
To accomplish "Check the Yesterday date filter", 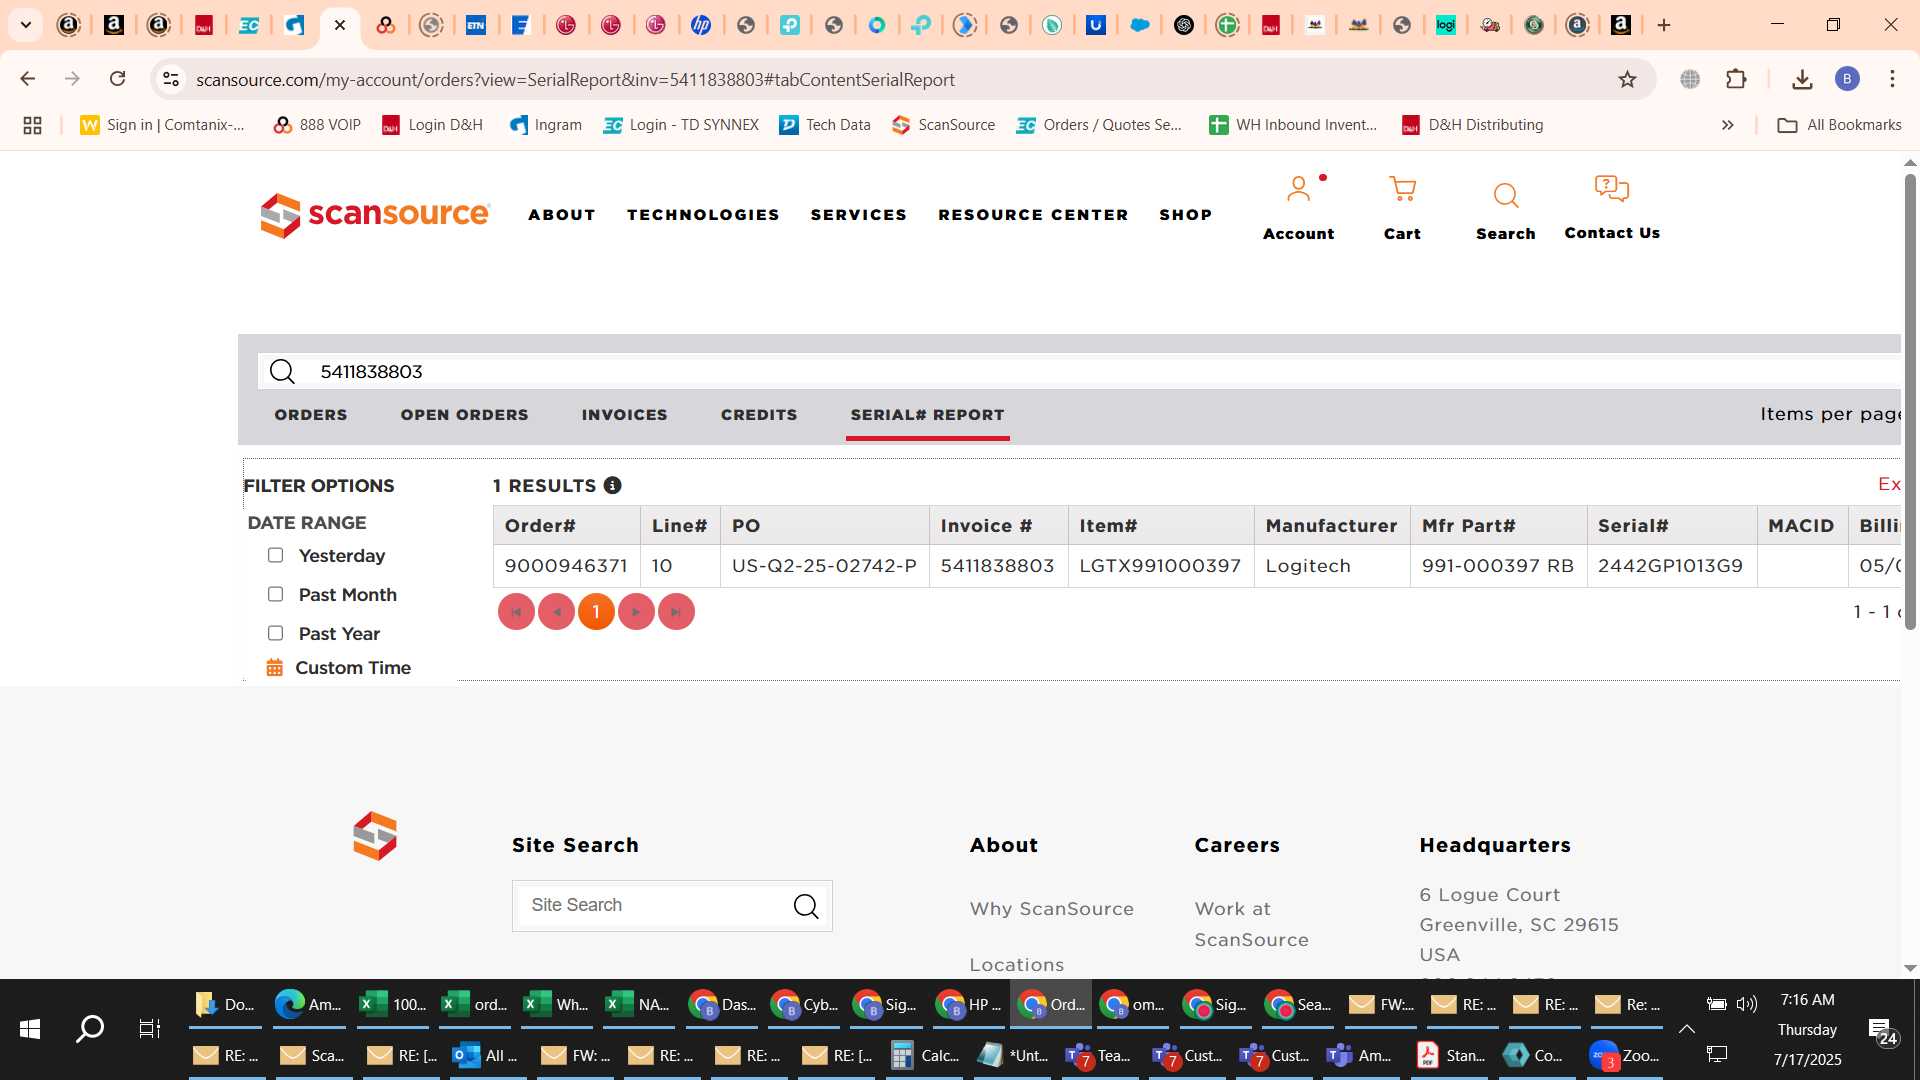I will 275,555.
